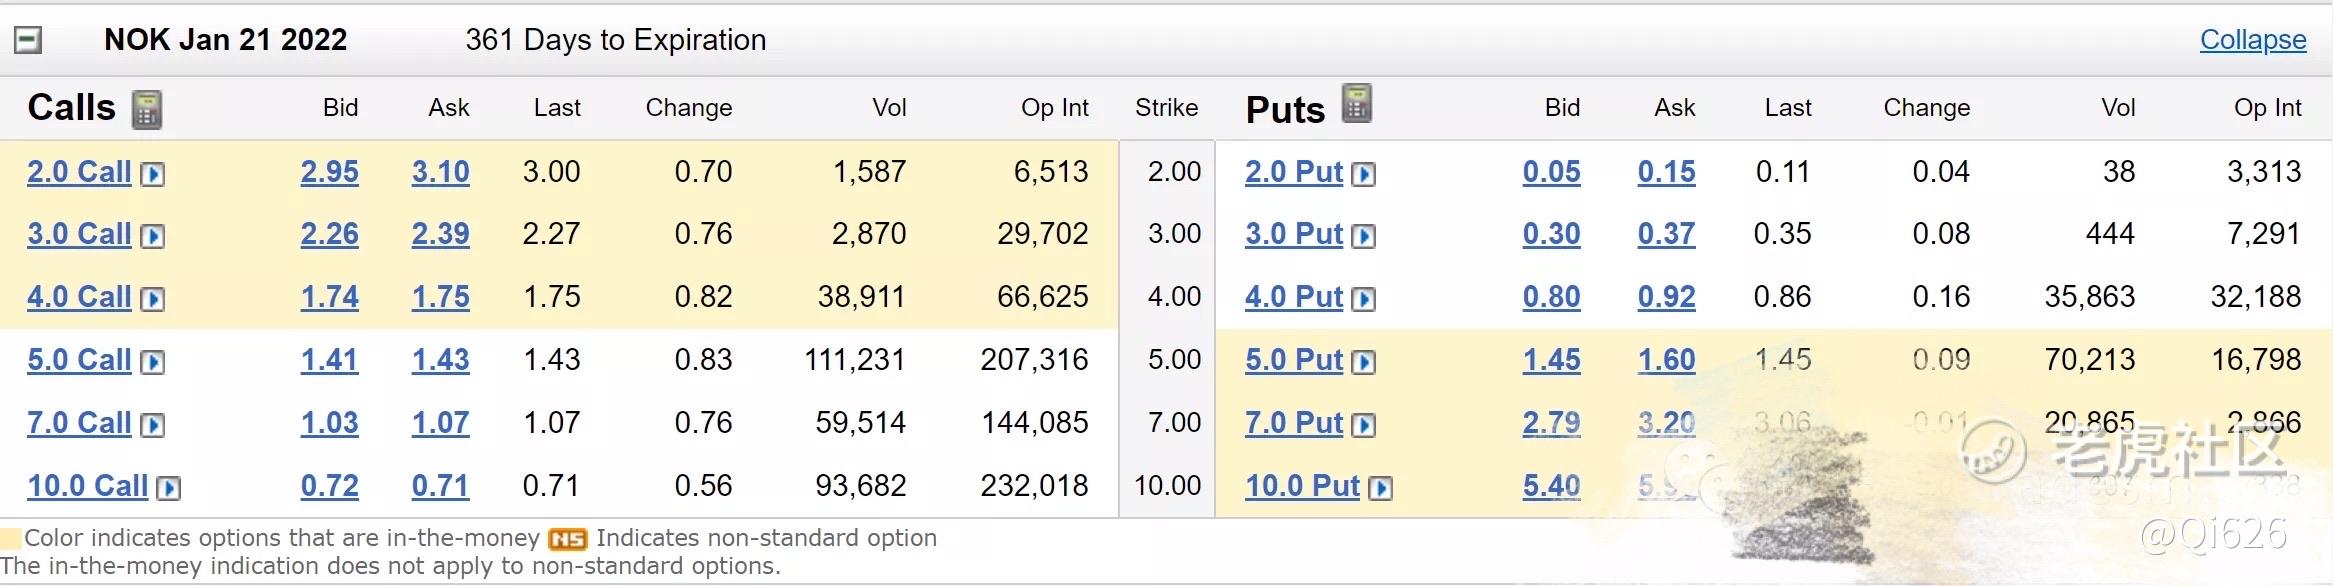Click arrow icon beside 10.0 Call
Screen dimensions: 2333x586
(169, 488)
